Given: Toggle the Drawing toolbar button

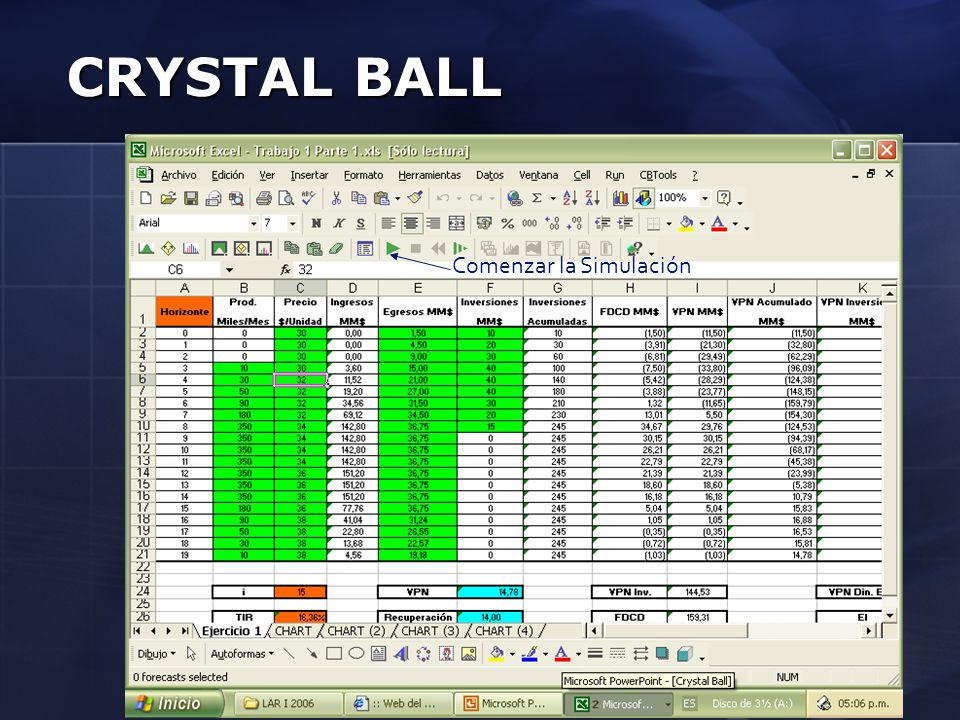Looking at the screenshot, I should tap(643, 198).
